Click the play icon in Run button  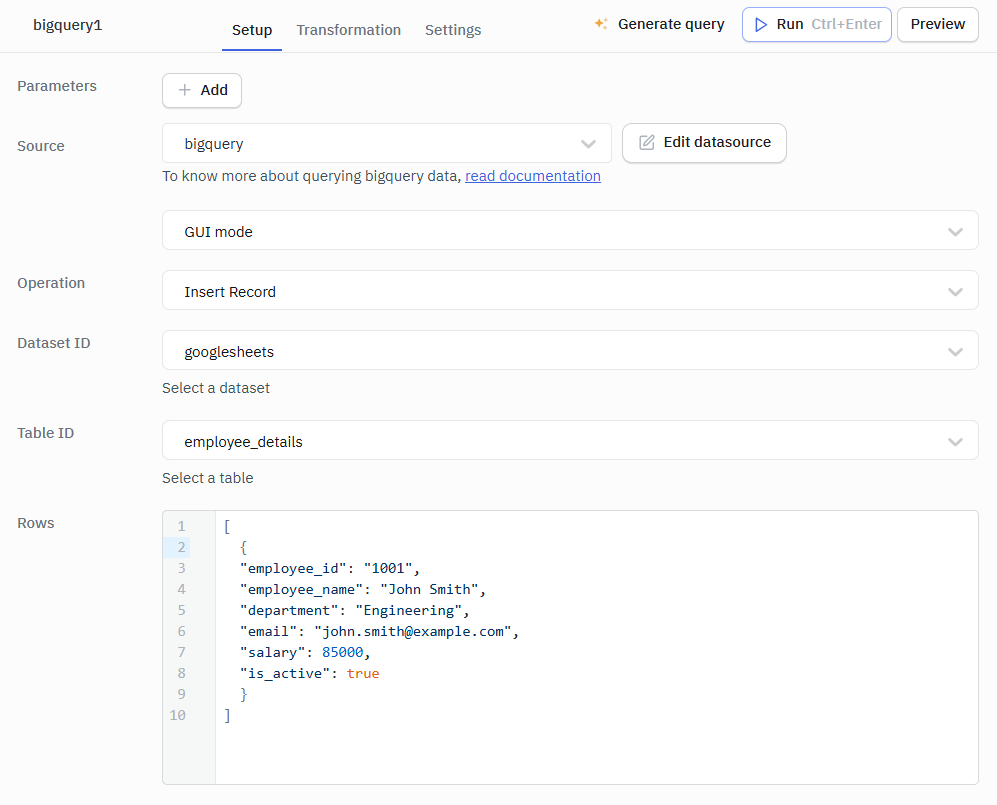coord(760,25)
